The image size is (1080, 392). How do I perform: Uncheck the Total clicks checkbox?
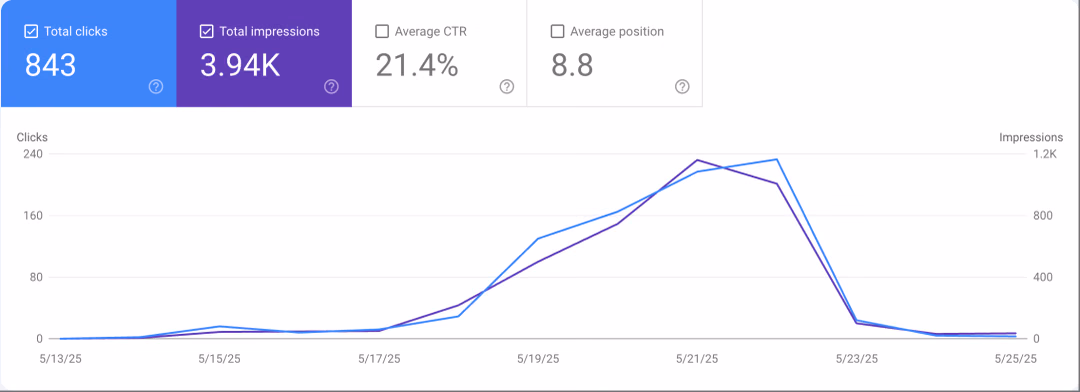coord(31,31)
